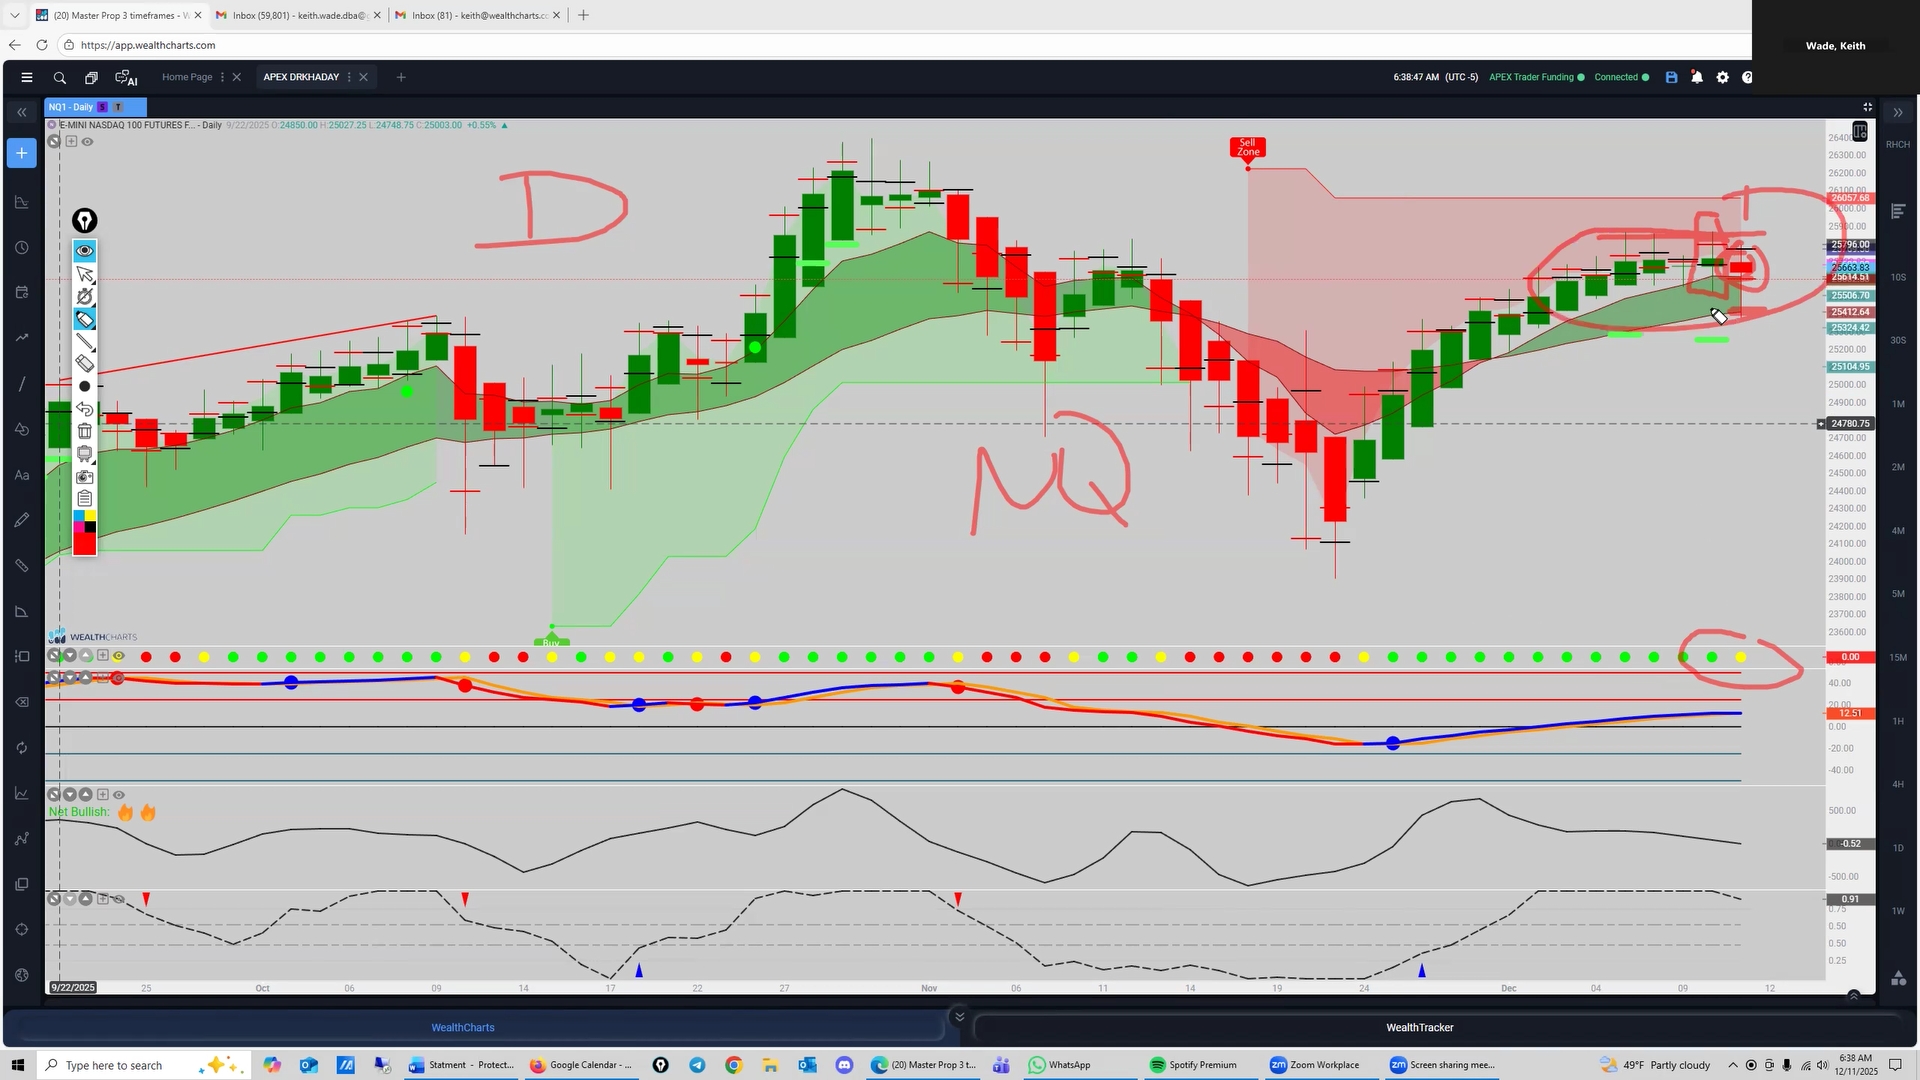Click the red color swatch in the annotation palette
This screenshot has width=1920, height=1080.
pyautogui.click(x=85, y=543)
